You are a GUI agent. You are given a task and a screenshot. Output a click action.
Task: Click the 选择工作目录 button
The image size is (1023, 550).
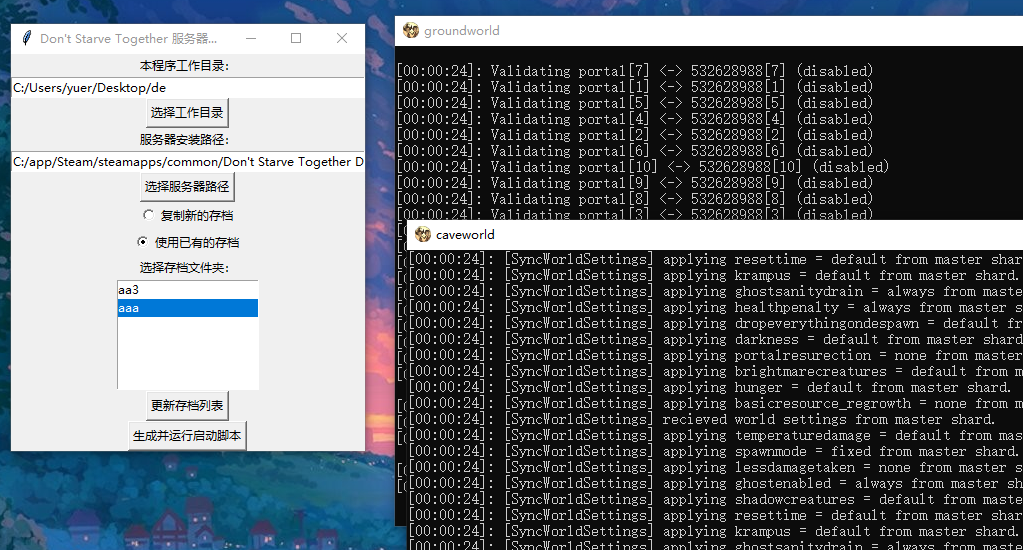pos(187,113)
